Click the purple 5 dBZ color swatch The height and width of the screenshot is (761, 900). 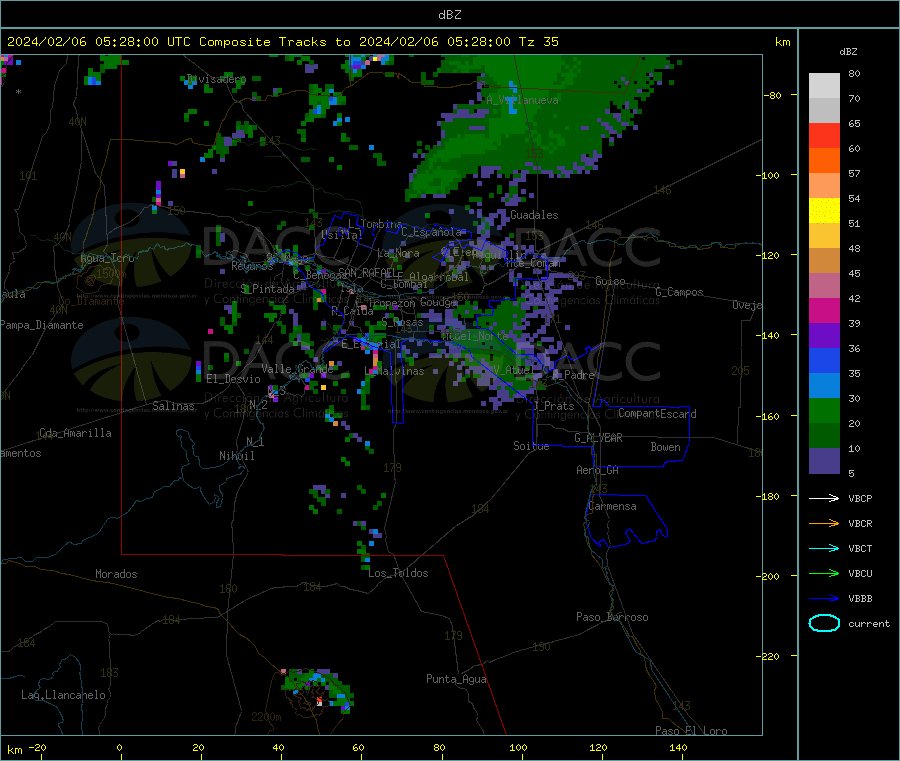[824, 461]
